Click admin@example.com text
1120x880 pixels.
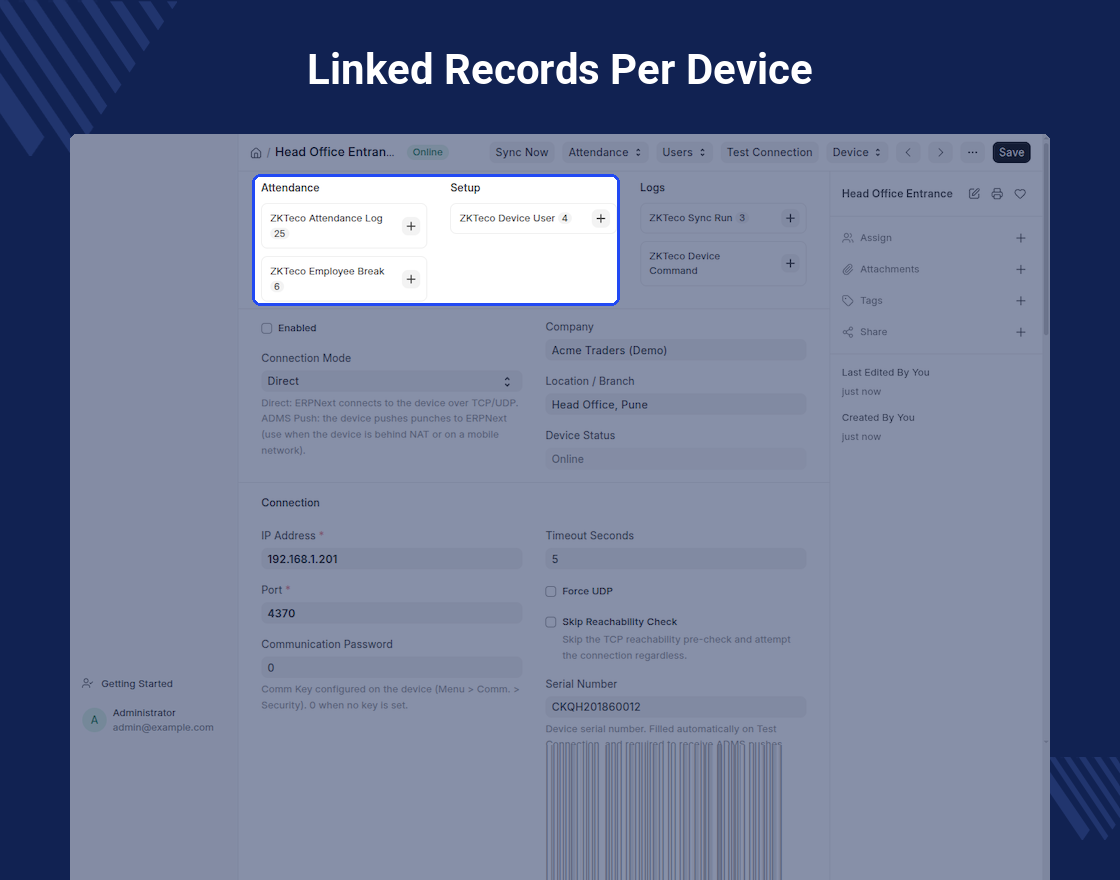[x=163, y=727]
